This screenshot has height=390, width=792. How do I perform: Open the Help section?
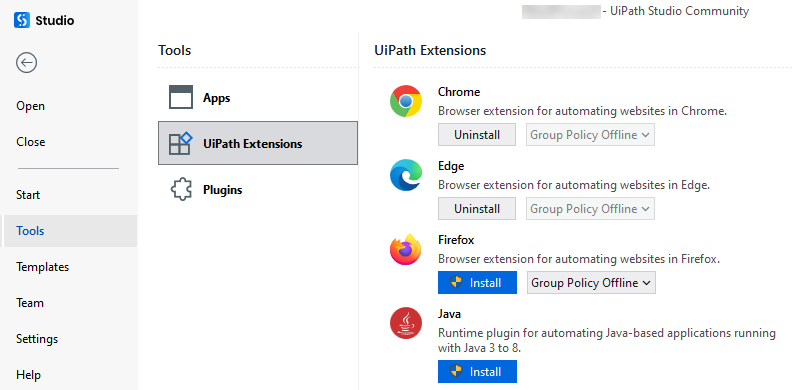tap(28, 375)
